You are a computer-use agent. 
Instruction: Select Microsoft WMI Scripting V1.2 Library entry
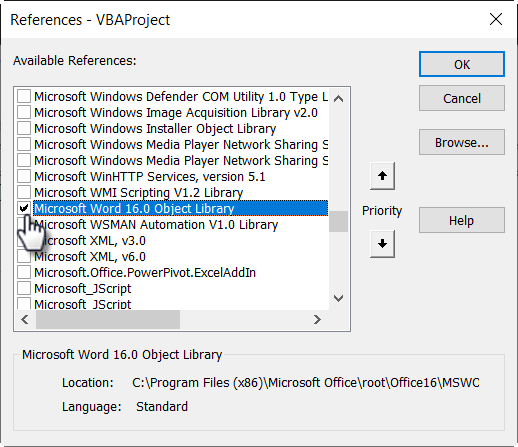(x=139, y=193)
